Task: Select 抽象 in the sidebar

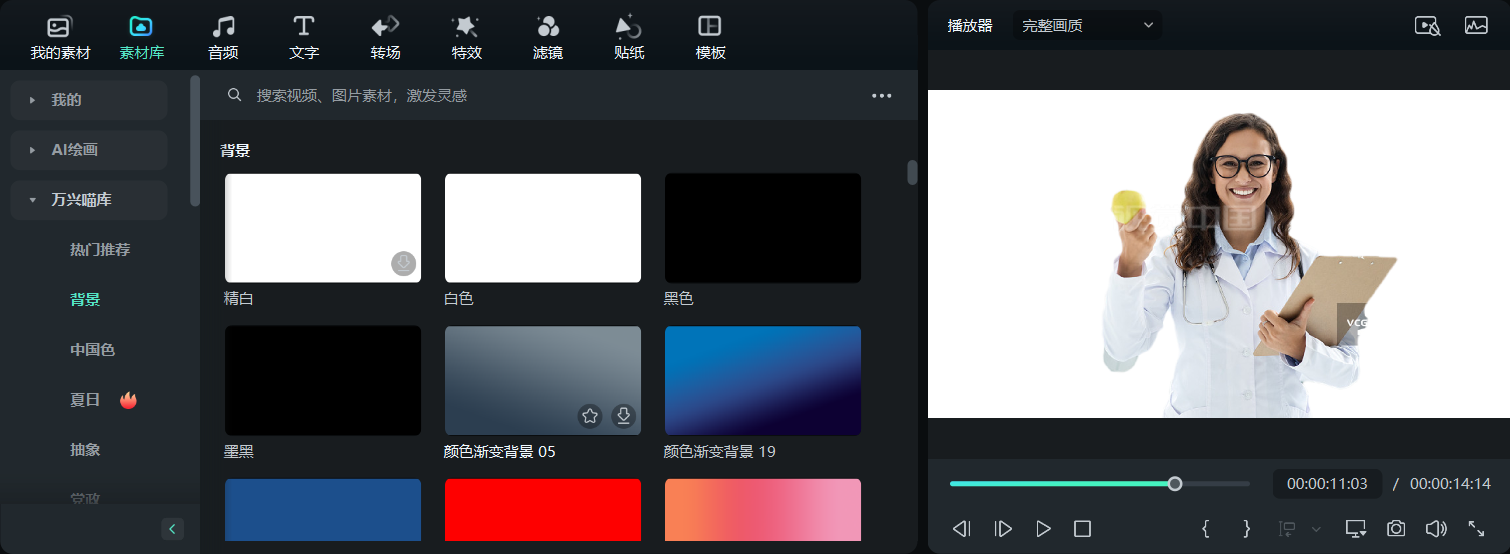Action: pyautogui.click(x=85, y=450)
